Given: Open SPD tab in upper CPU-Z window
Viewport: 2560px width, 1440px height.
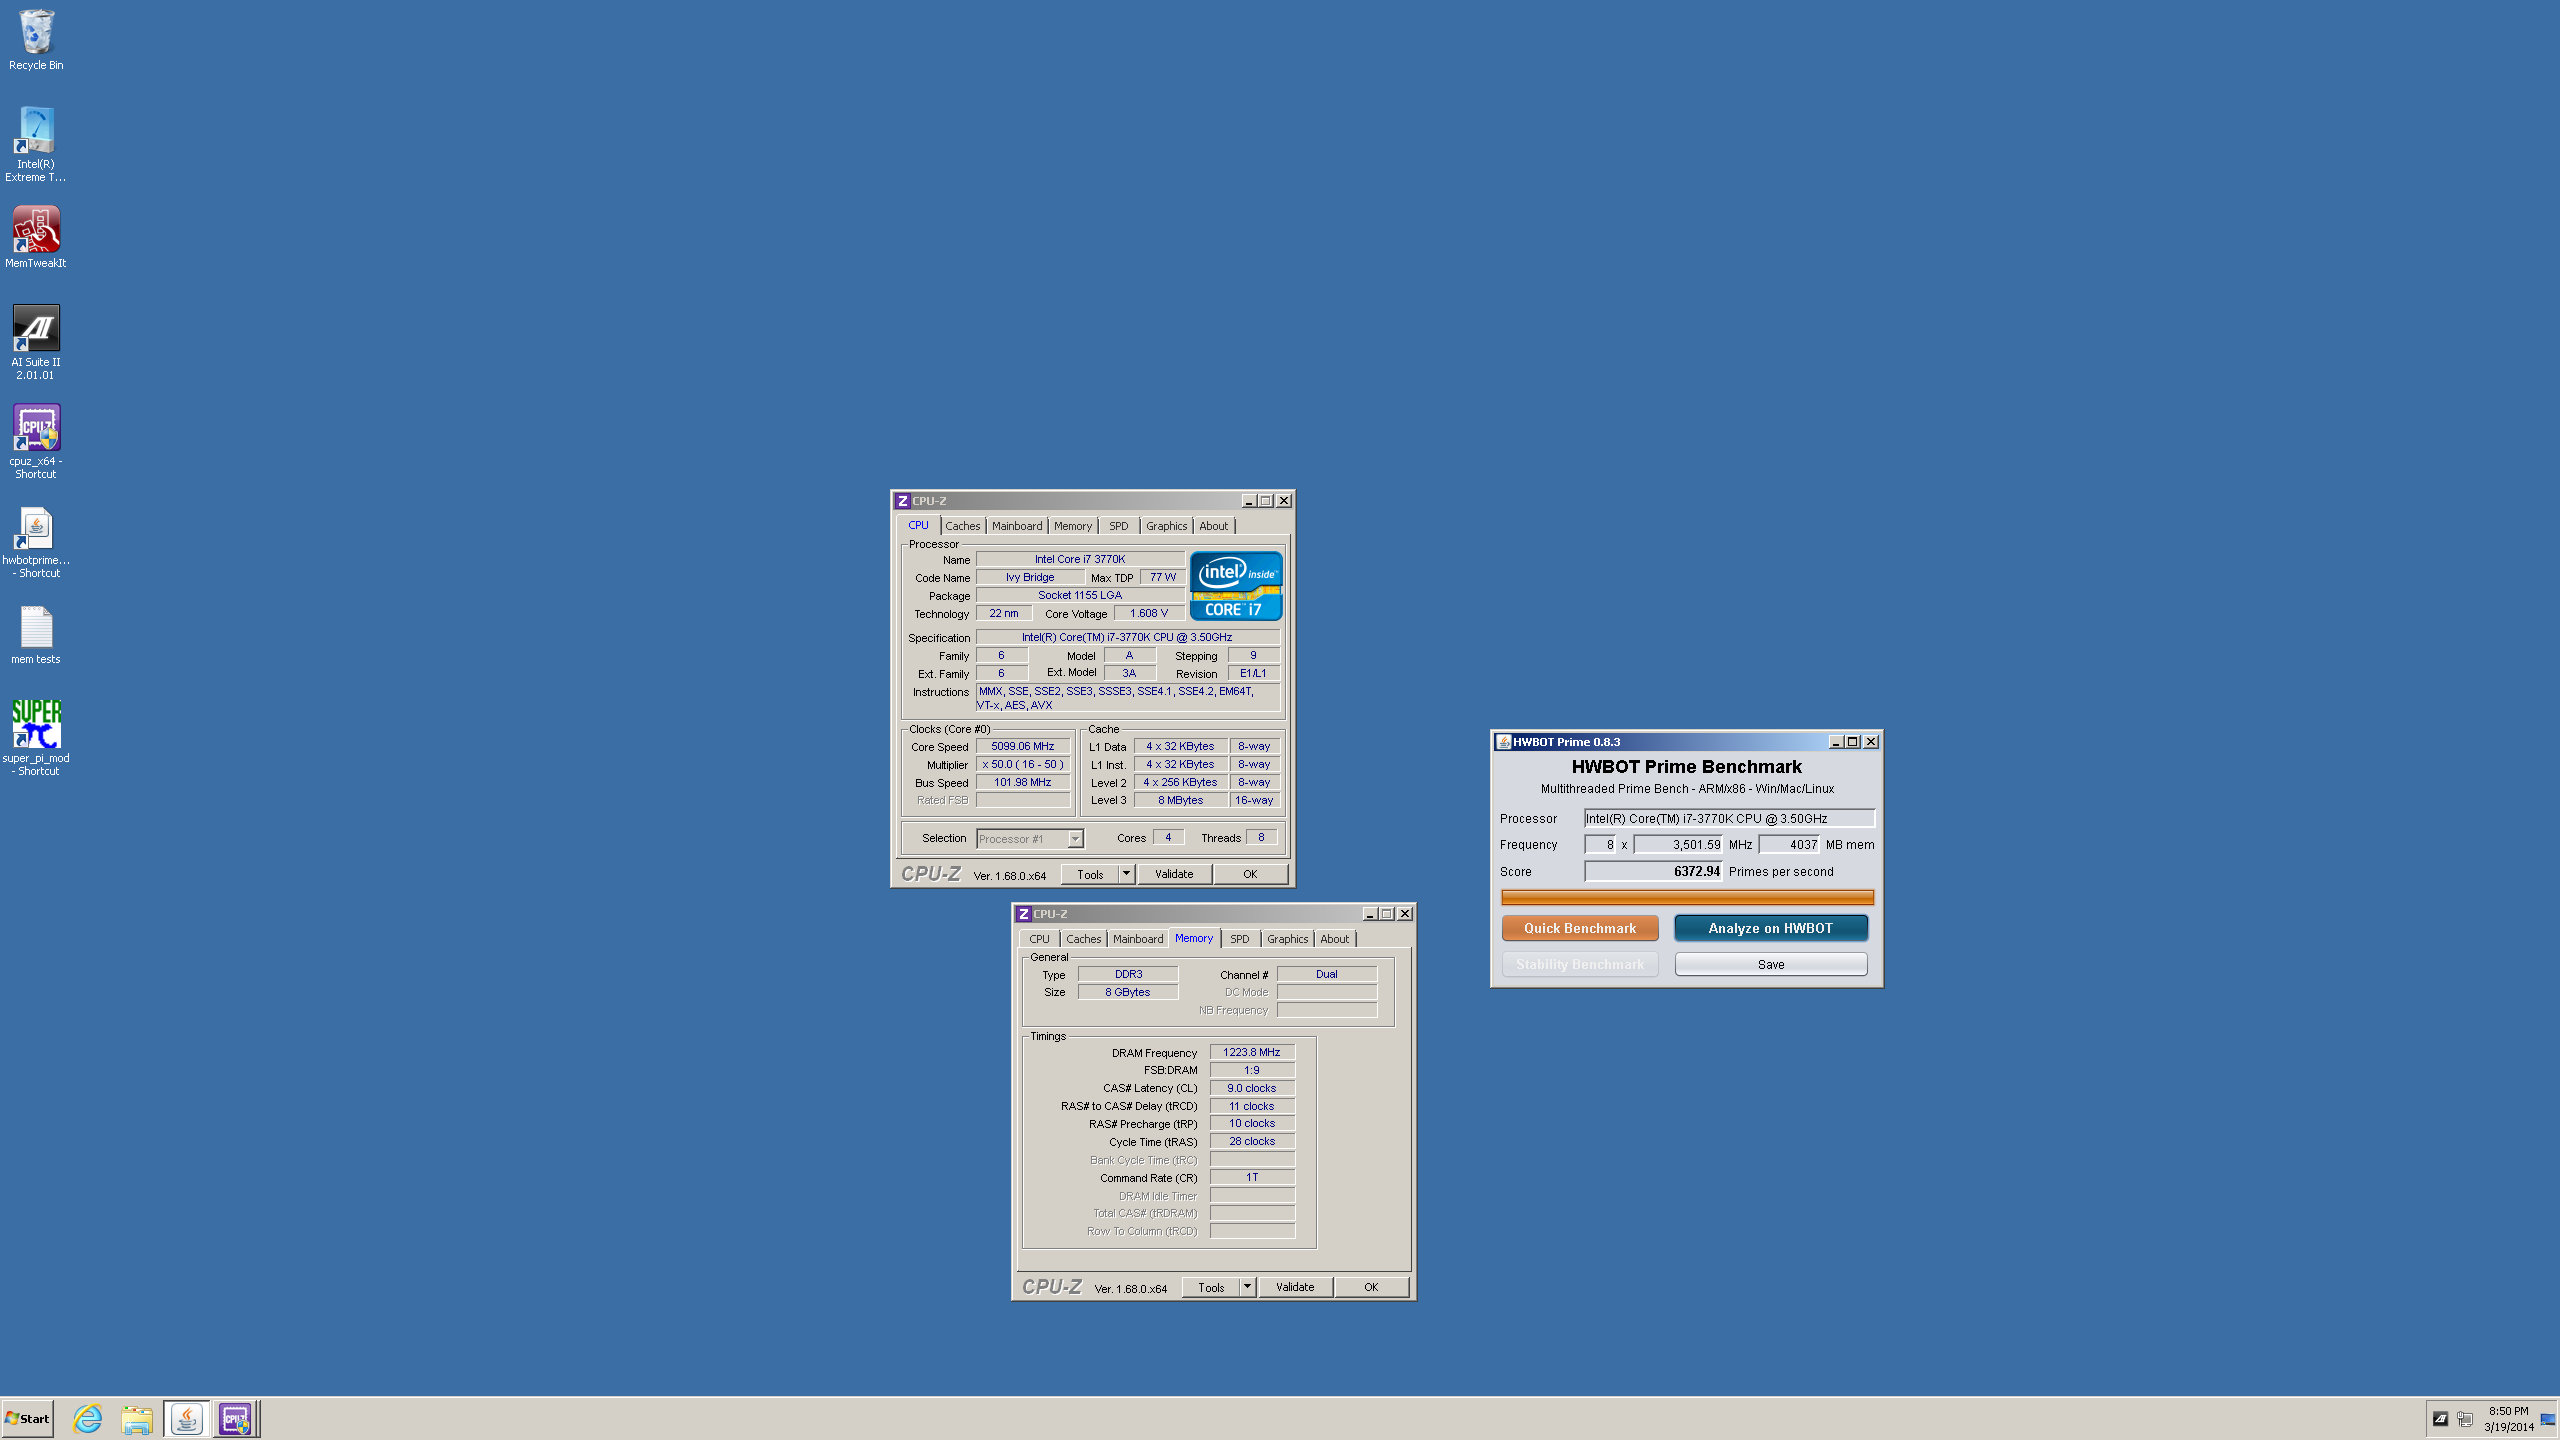Looking at the screenshot, I should click(x=1119, y=526).
